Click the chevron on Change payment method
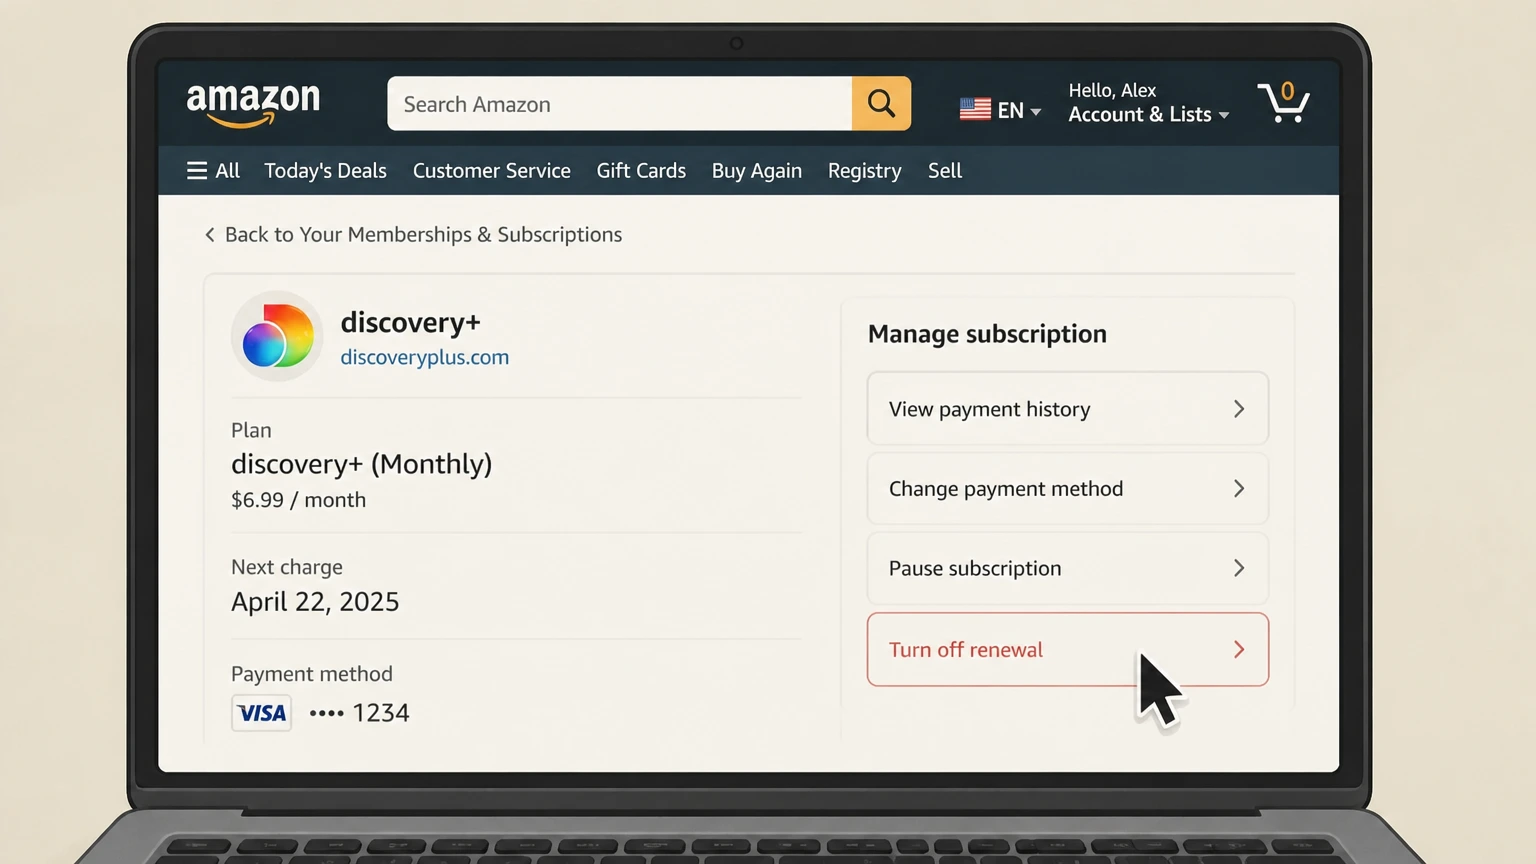 coord(1239,489)
